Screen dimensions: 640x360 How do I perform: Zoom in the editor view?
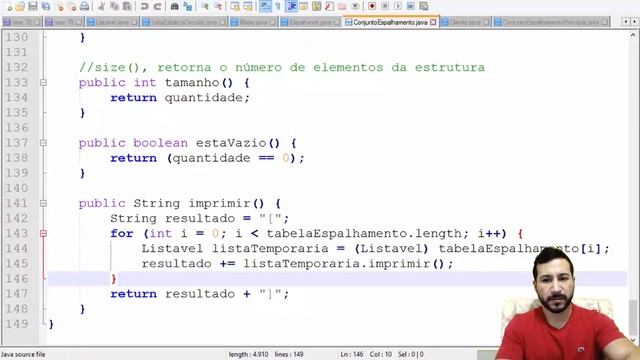[x=205, y=6]
